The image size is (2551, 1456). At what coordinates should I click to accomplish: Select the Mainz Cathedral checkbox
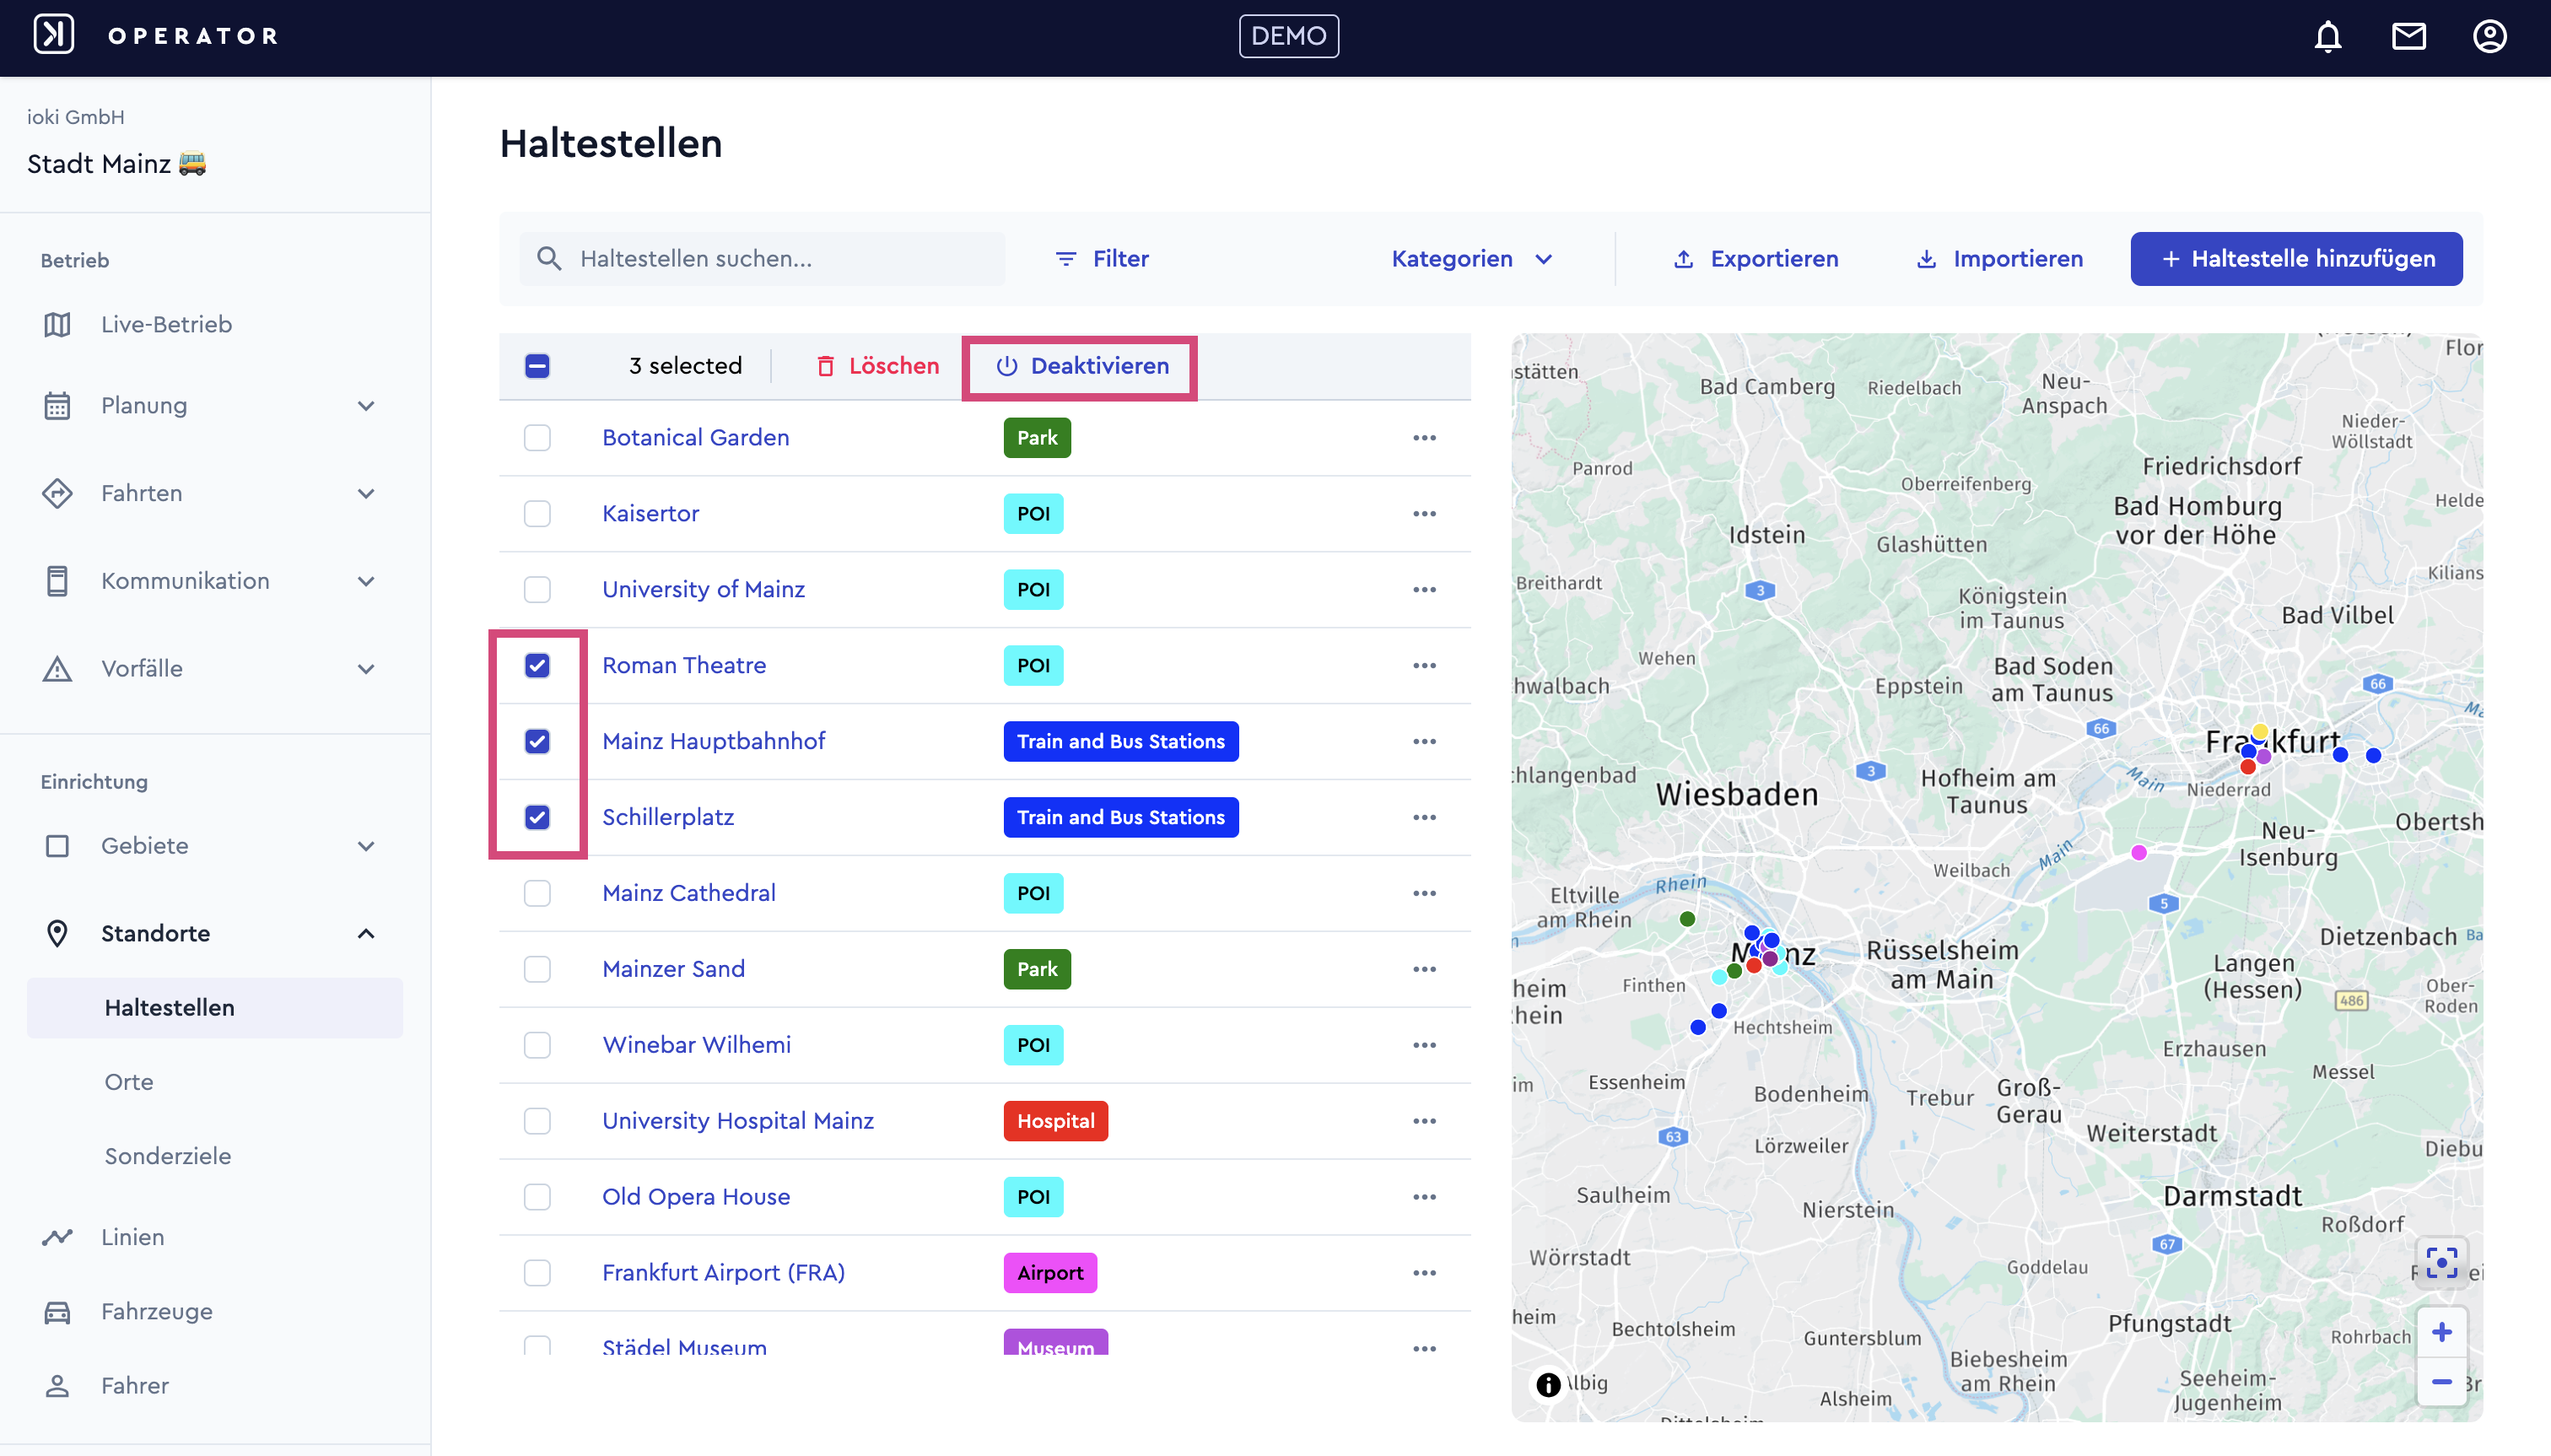pos(537,894)
